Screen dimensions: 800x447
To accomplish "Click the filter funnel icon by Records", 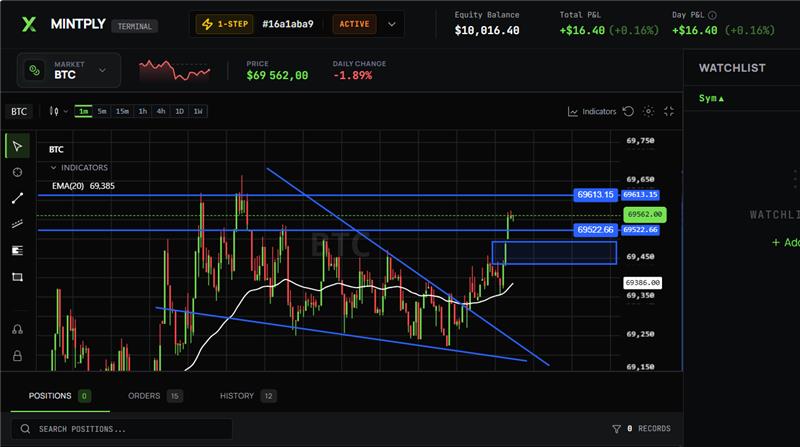I will pyautogui.click(x=616, y=429).
